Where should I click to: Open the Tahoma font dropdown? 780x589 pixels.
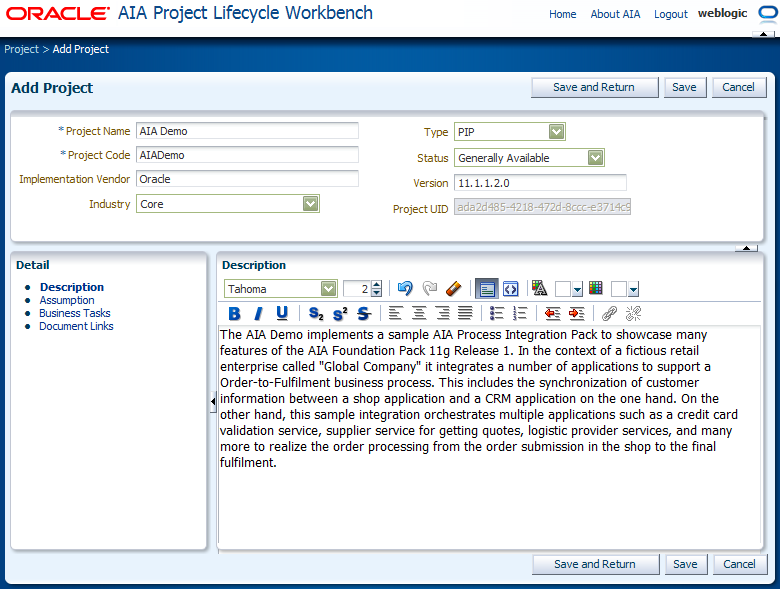pyautogui.click(x=328, y=289)
